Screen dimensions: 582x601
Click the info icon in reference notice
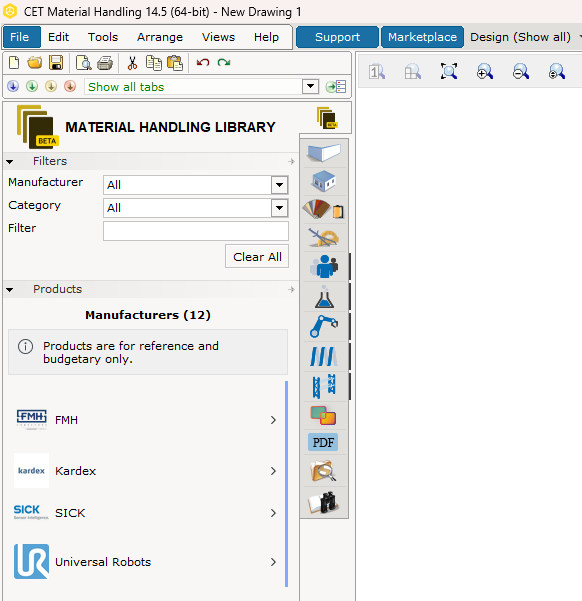(25, 346)
